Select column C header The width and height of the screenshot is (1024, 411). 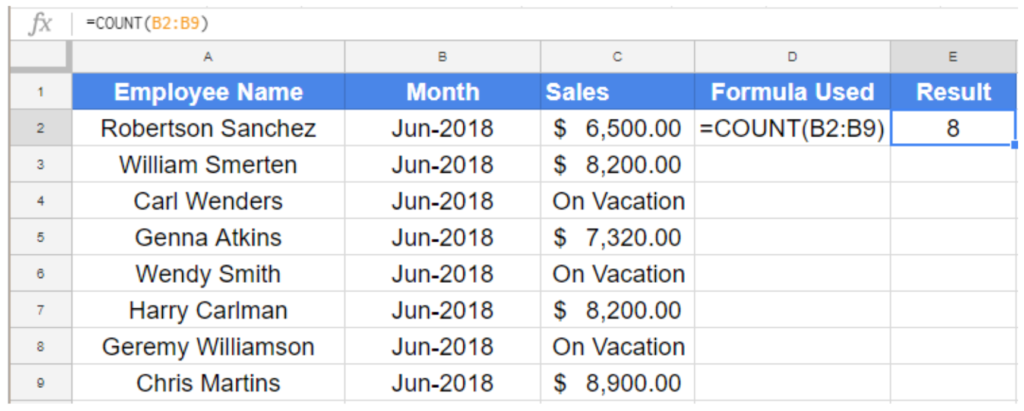(617, 57)
